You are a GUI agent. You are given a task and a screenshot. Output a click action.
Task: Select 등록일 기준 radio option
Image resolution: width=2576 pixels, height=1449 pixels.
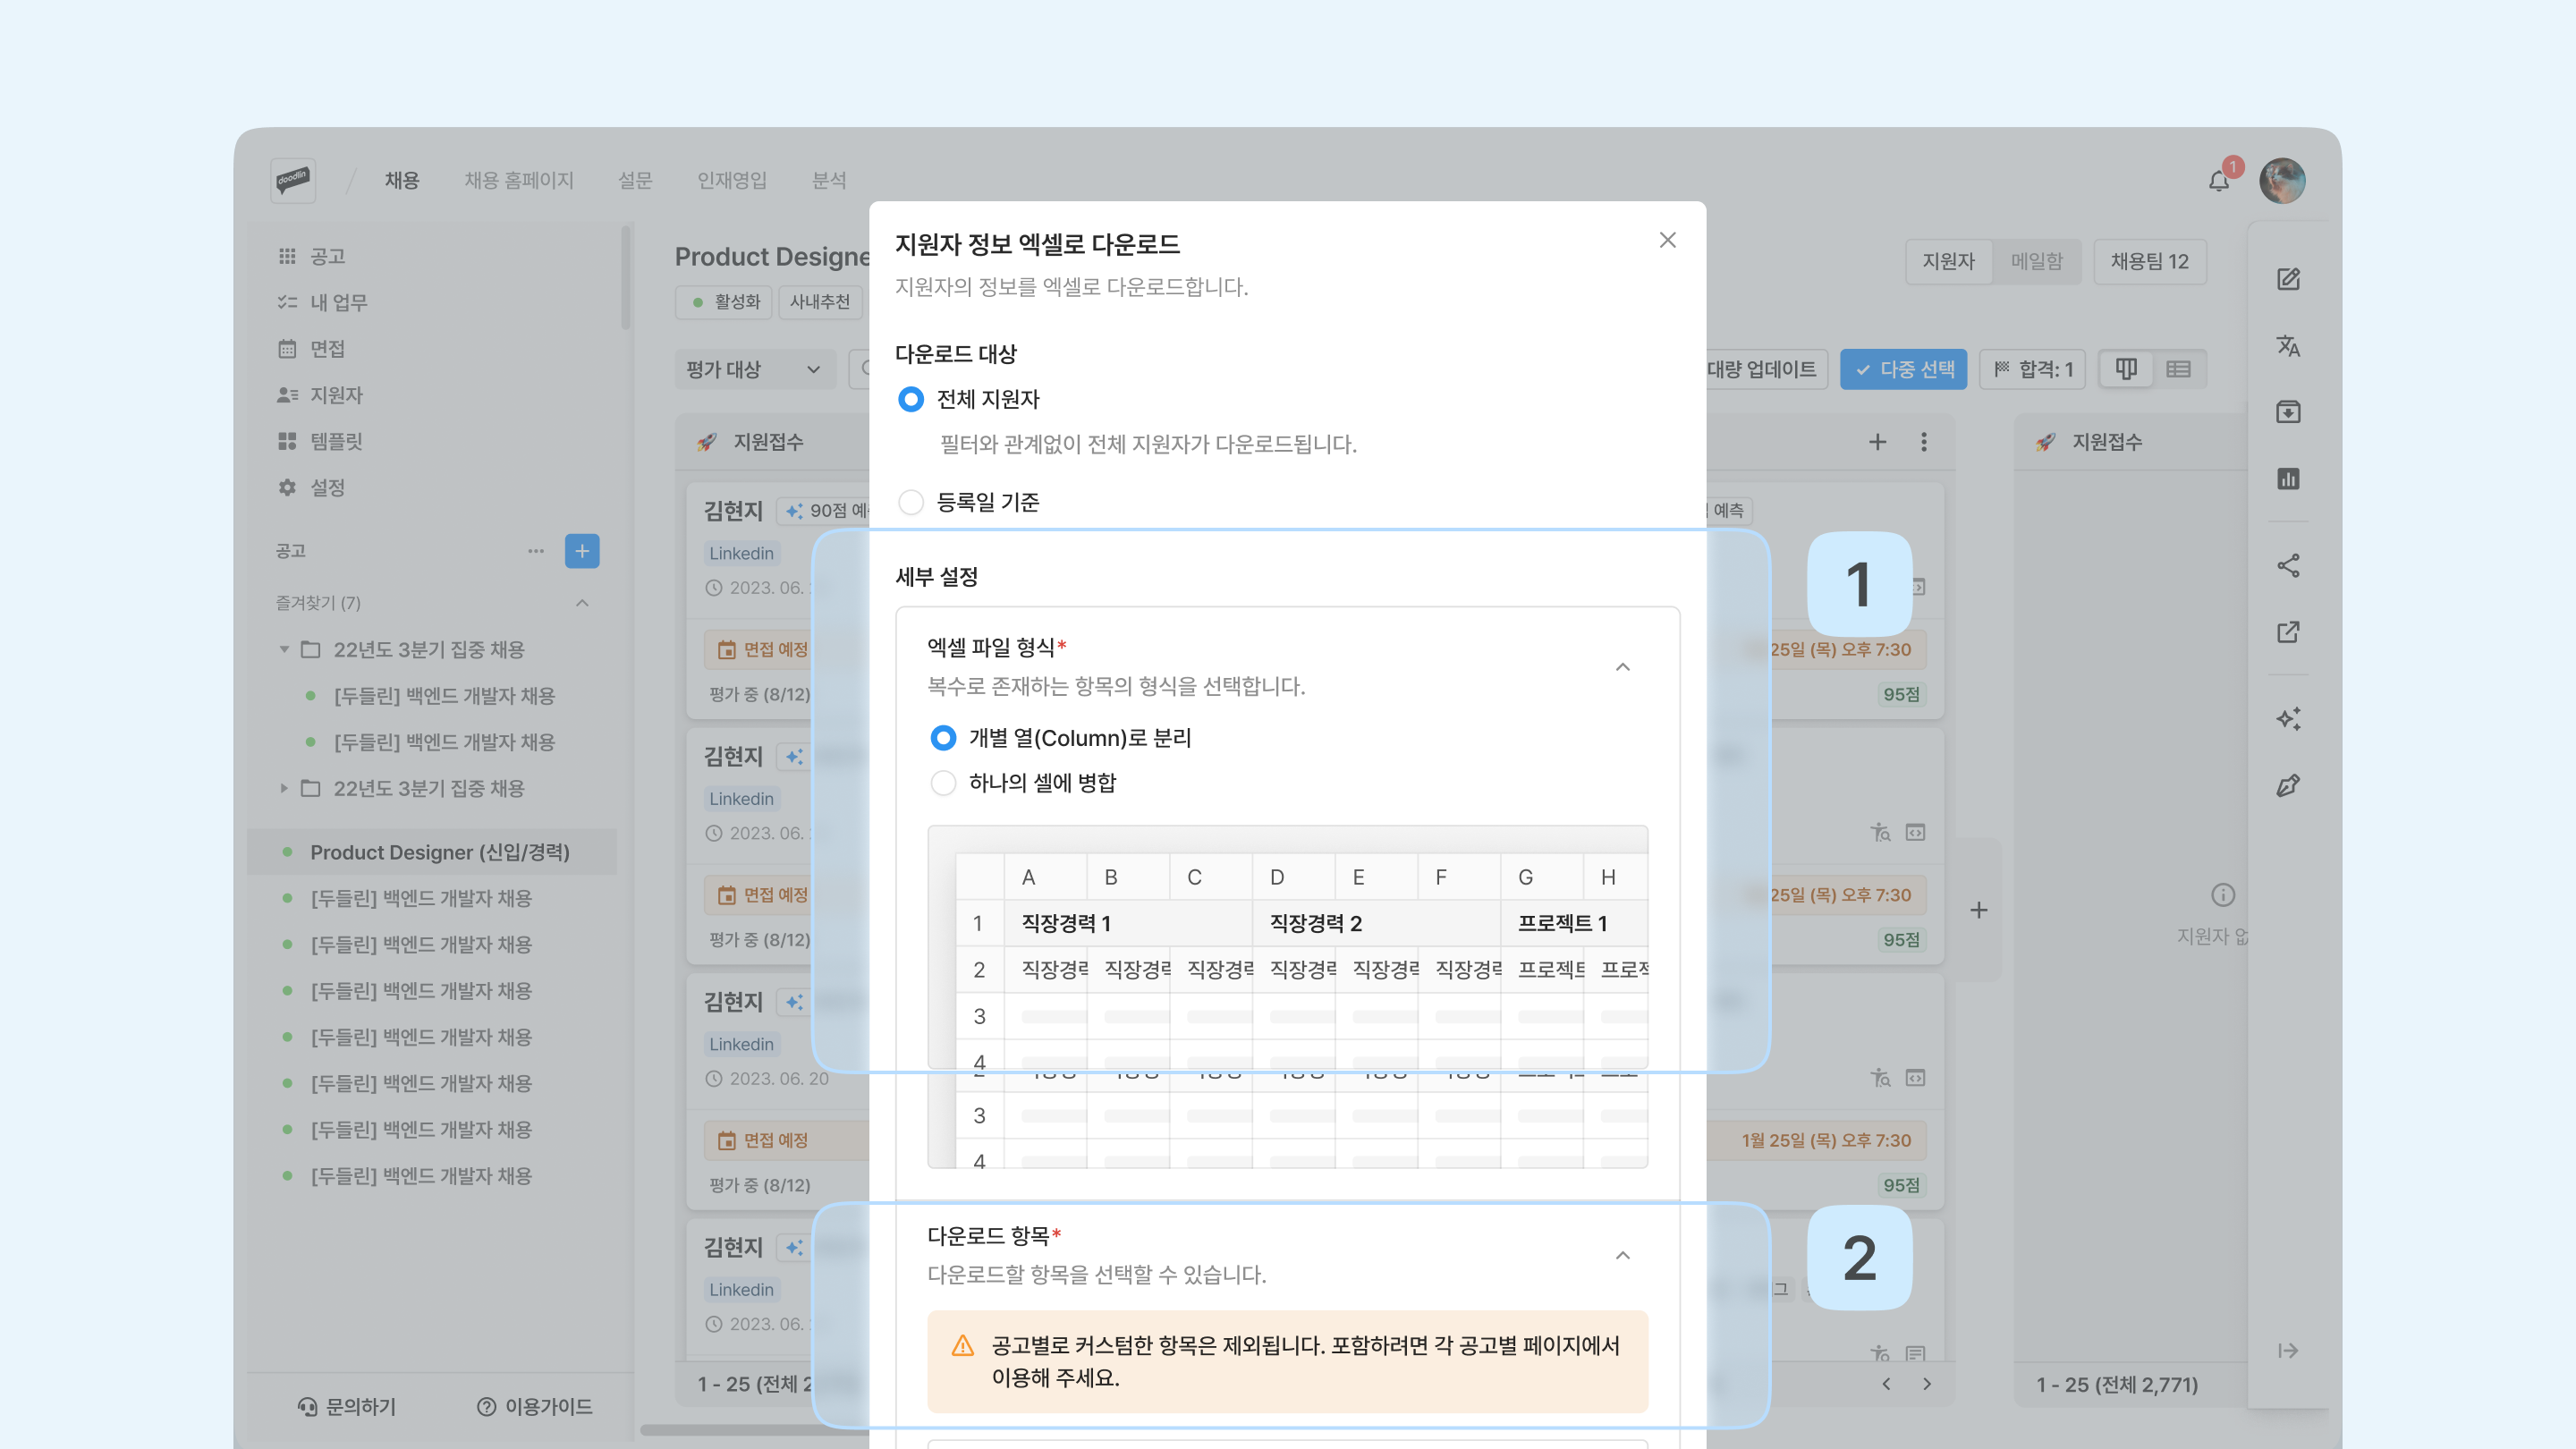point(910,502)
